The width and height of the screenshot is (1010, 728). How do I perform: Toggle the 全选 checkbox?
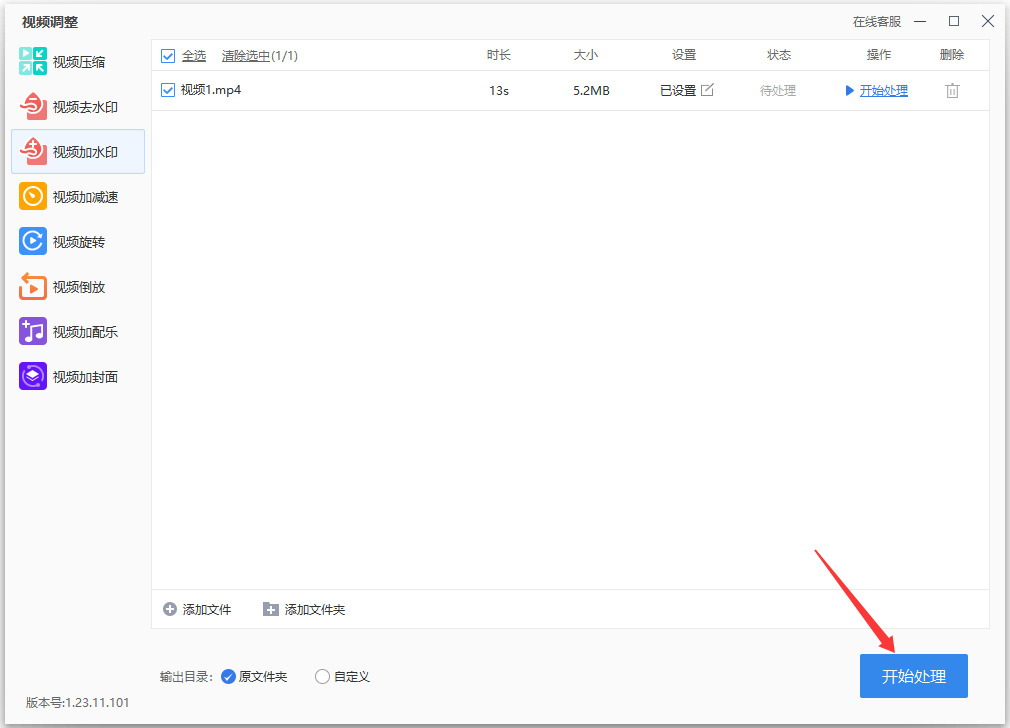tap(168, 56)
